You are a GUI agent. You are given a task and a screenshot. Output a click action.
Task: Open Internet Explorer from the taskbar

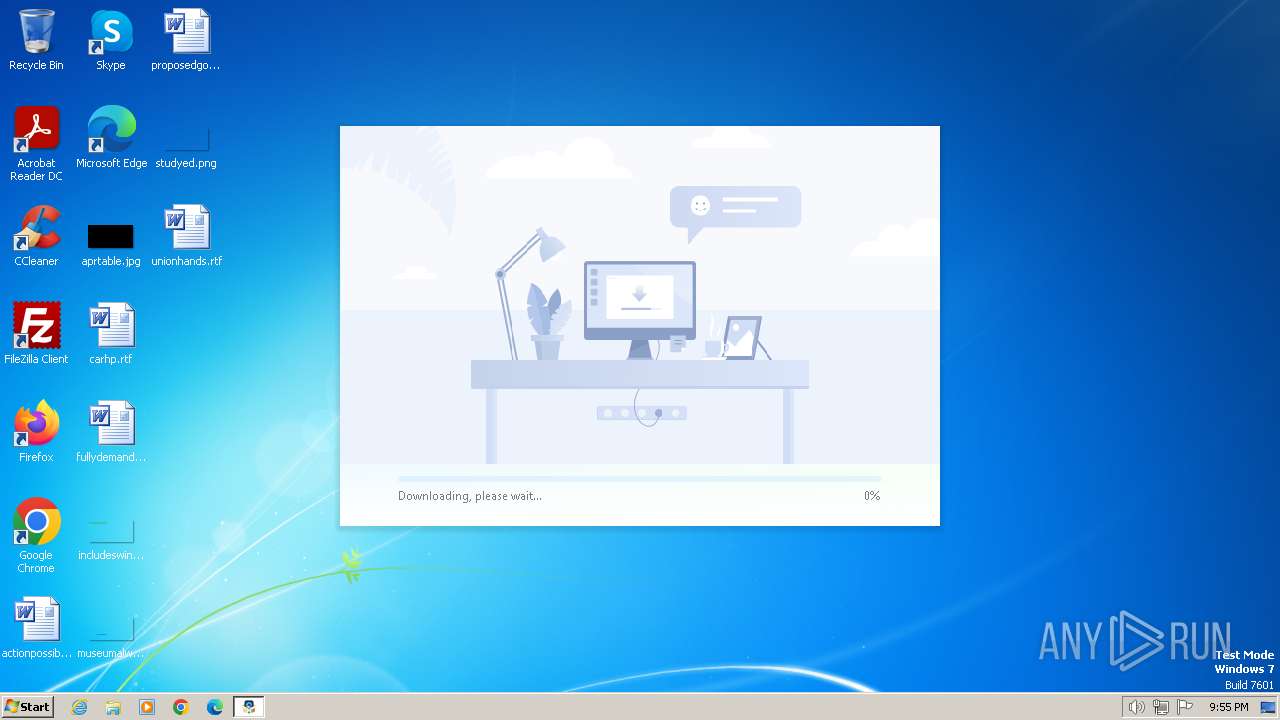80,707
